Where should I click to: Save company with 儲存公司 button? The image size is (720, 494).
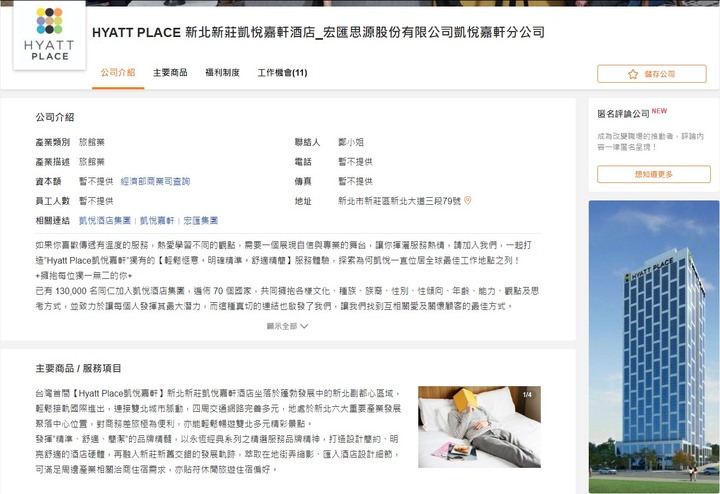(x=652, y=74)
